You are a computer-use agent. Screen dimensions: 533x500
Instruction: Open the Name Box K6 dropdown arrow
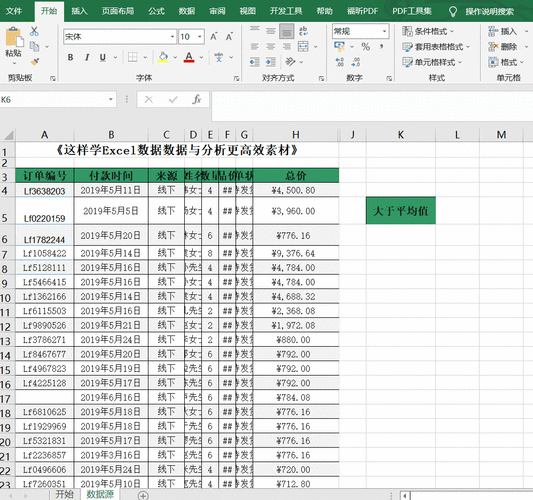[x=110, y=100]
